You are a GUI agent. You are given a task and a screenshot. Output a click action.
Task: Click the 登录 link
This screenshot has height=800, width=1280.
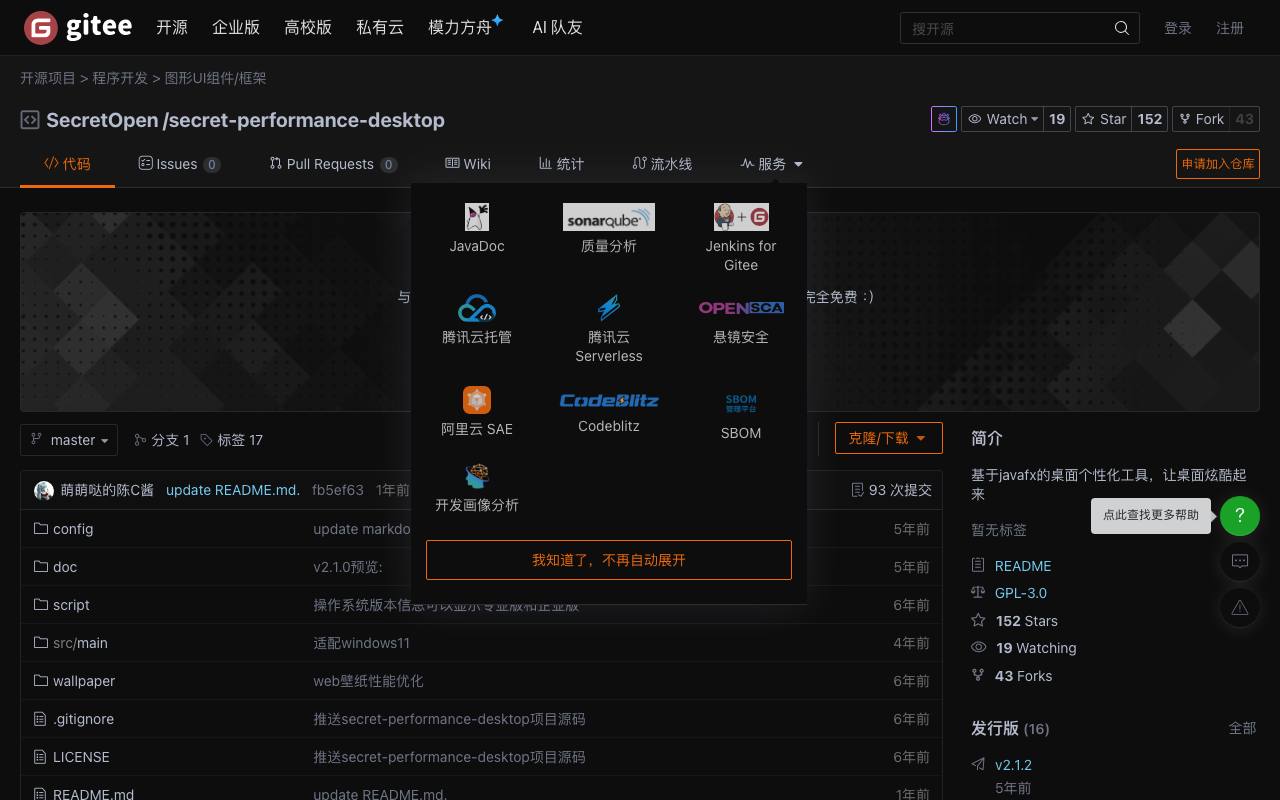[1178, 28]
